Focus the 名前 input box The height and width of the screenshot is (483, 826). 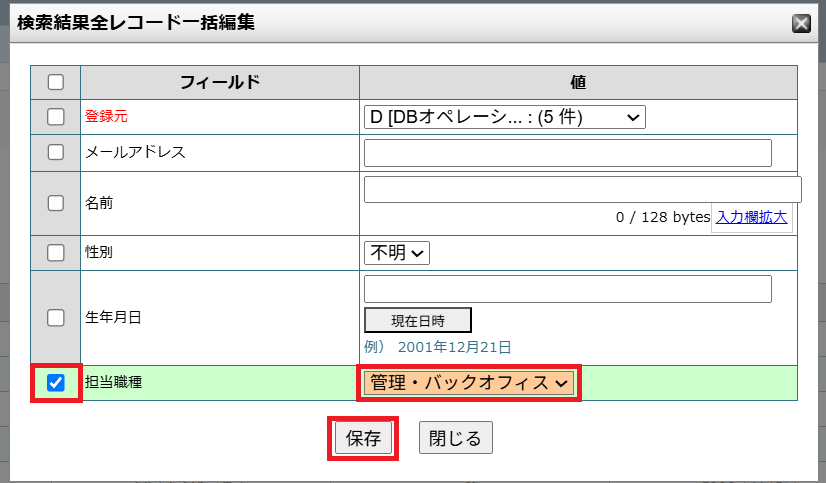[x=582, y=189]
